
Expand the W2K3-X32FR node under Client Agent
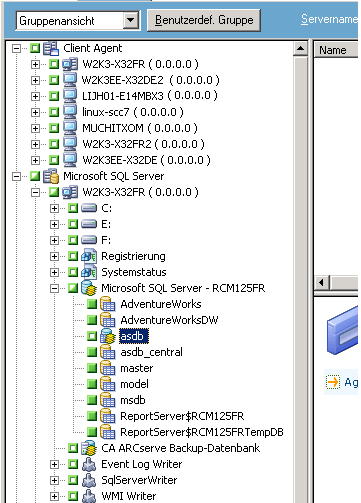(35, 64)
